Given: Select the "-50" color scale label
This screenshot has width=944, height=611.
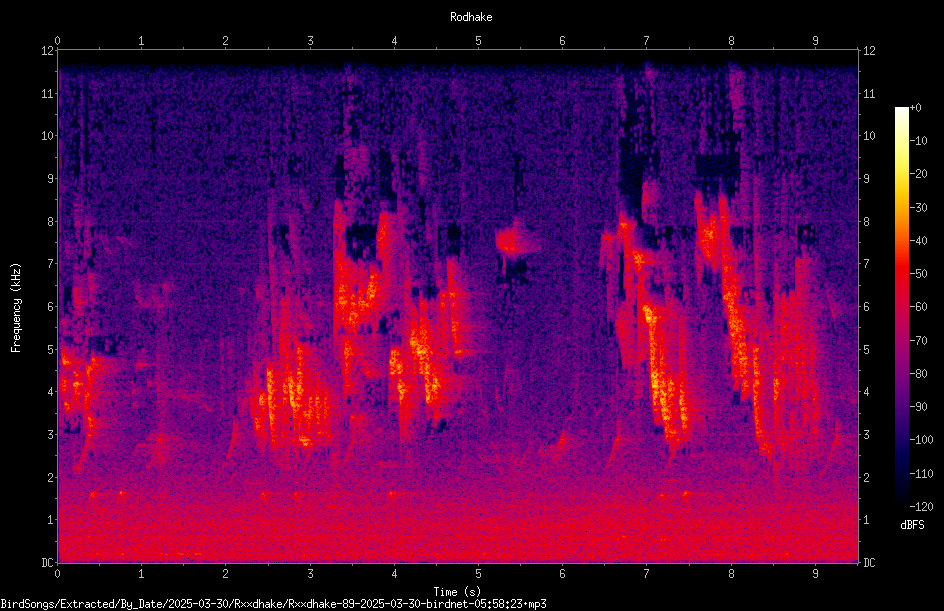Looking at the screenshot, I should coord(918,274).
